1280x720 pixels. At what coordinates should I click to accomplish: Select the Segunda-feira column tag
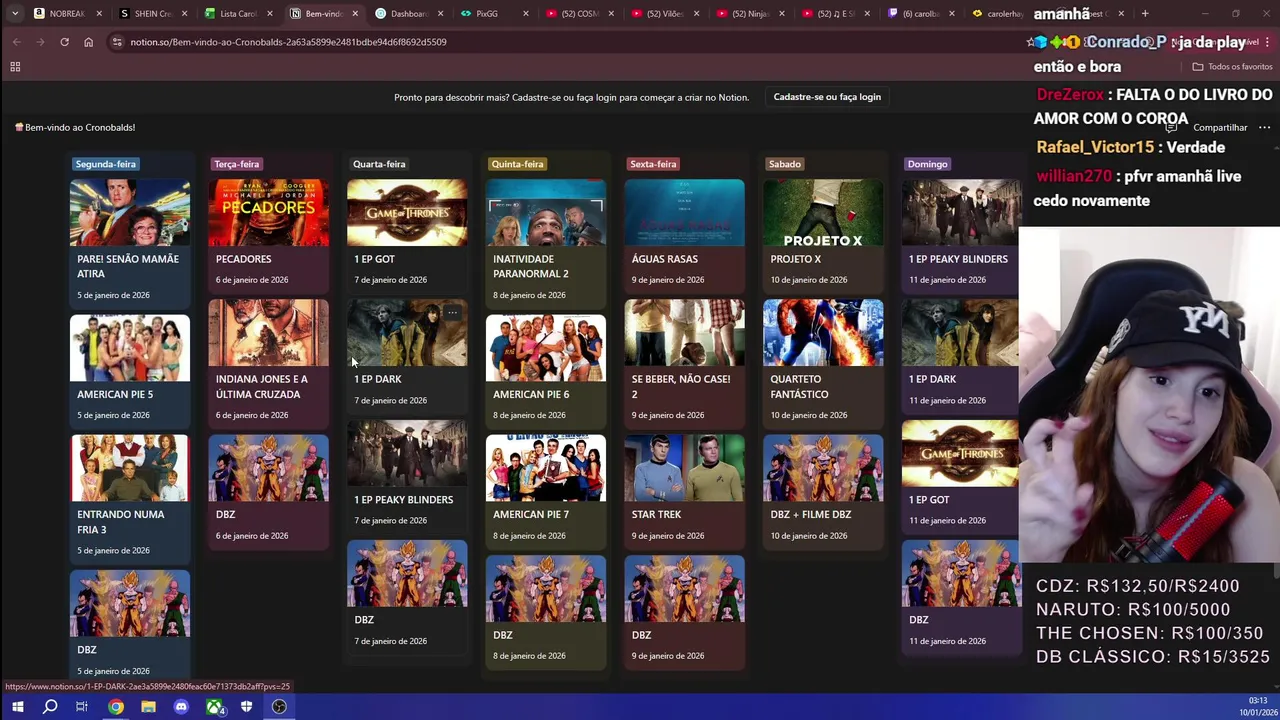pos(105,164)
